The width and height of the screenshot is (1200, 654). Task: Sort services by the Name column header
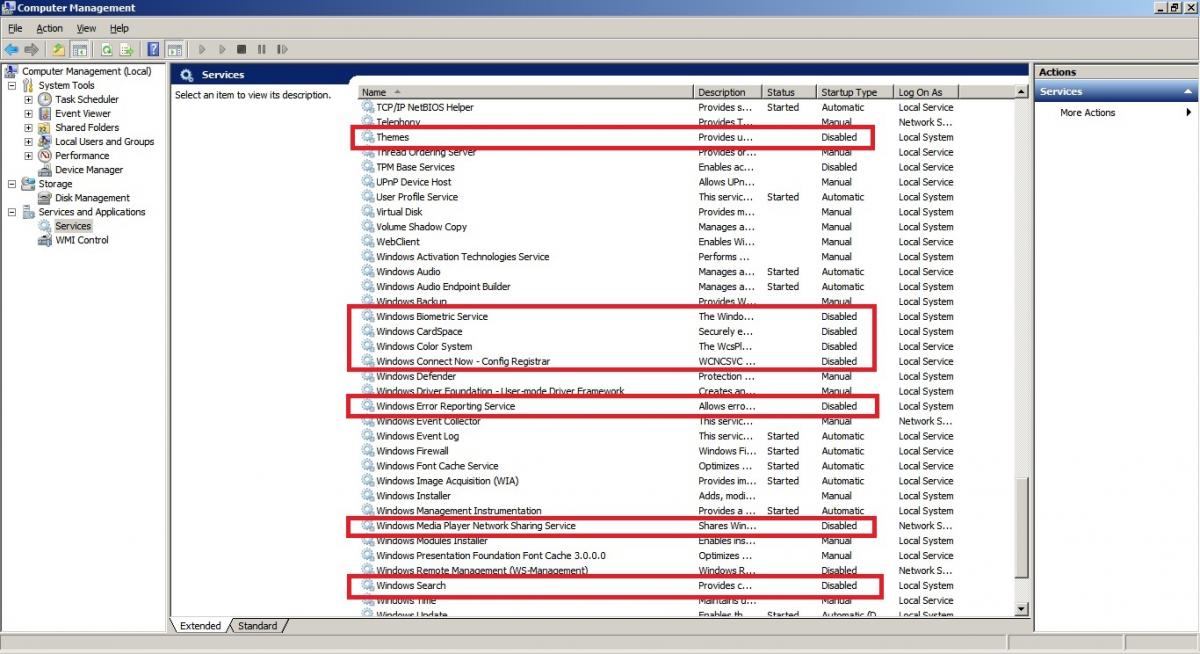click(x=526, y=92)
